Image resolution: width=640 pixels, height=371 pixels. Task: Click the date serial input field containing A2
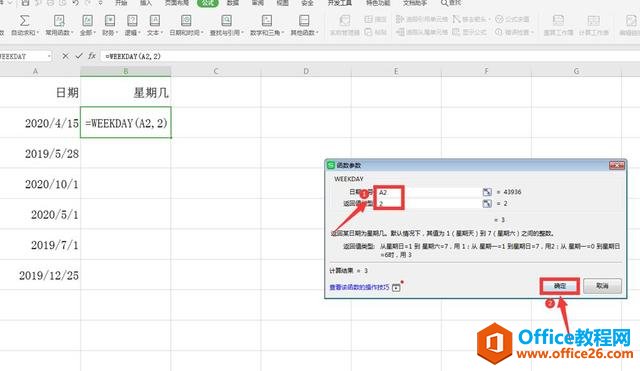coord(429,192)
